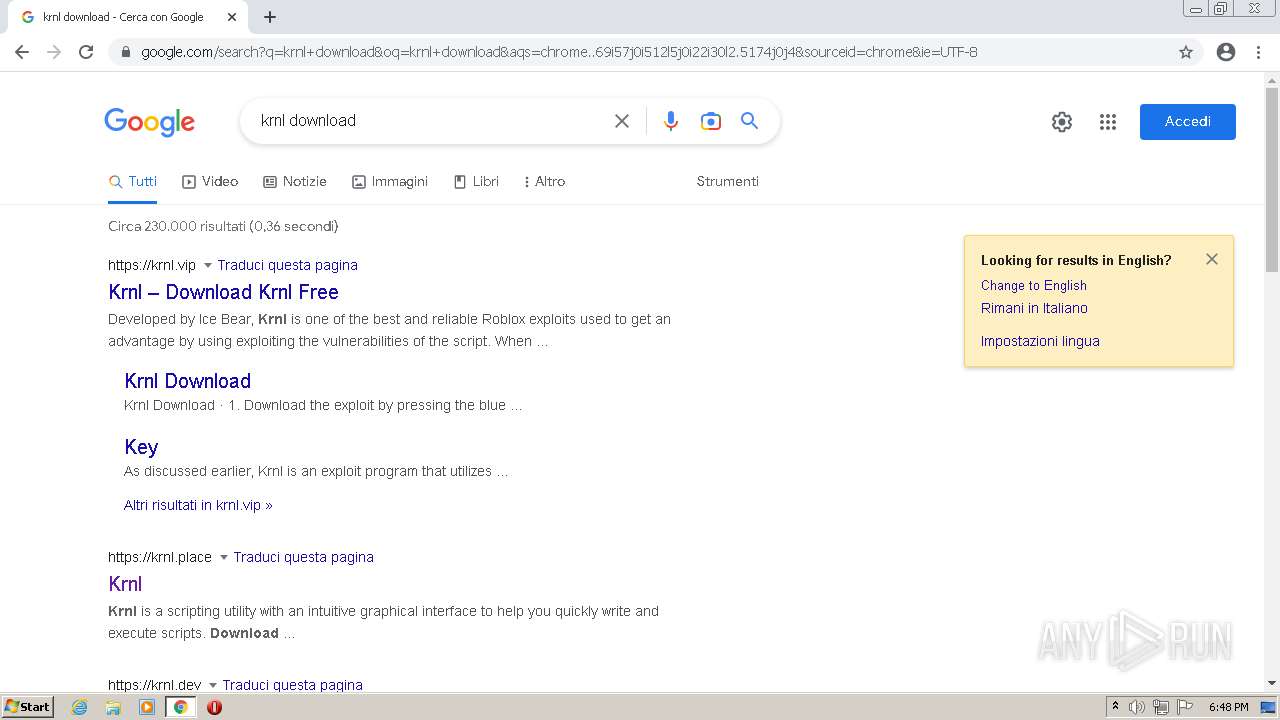Viewport: 1280px width, 720px height.
Task: Open the 'Krnl Download' sublink
Action: (187, 381)
